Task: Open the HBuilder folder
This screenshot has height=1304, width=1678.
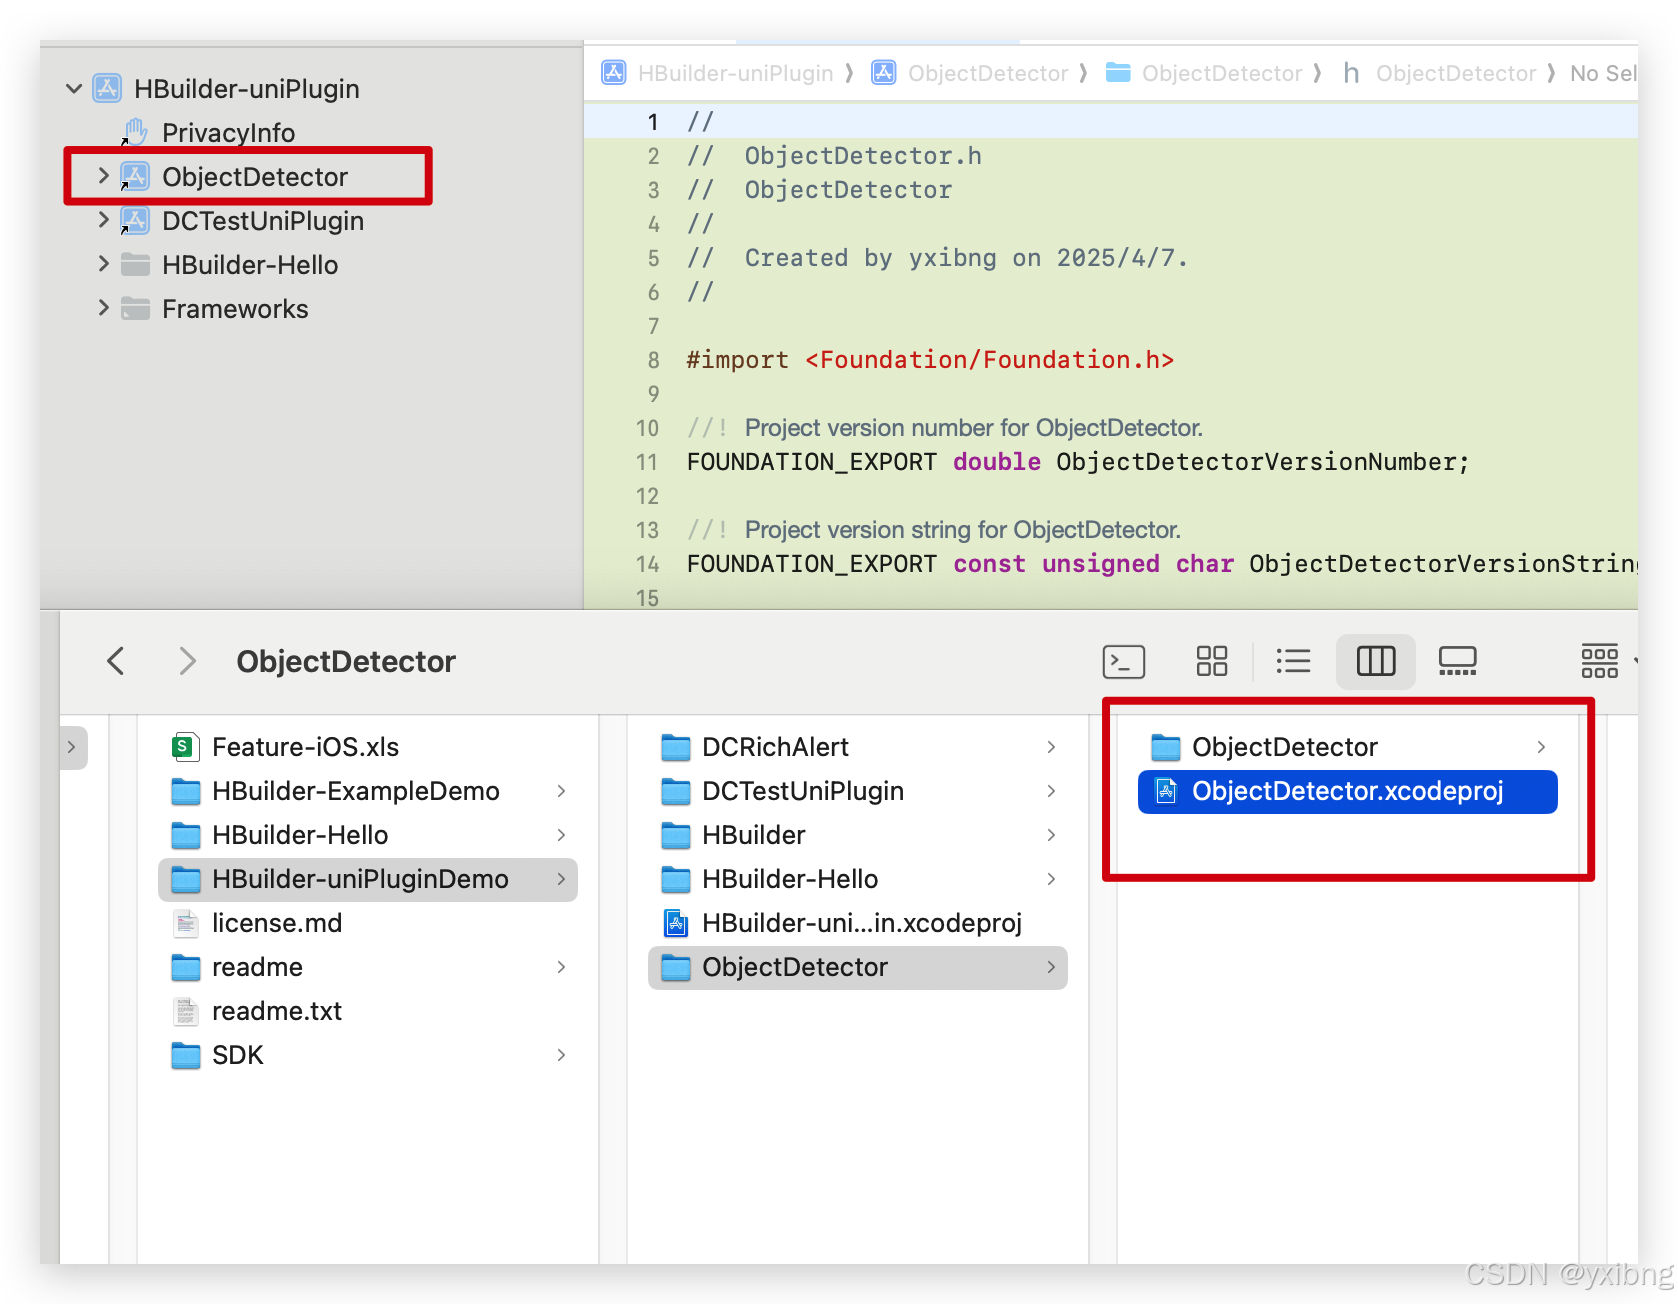Action: (x=753, y=835)
